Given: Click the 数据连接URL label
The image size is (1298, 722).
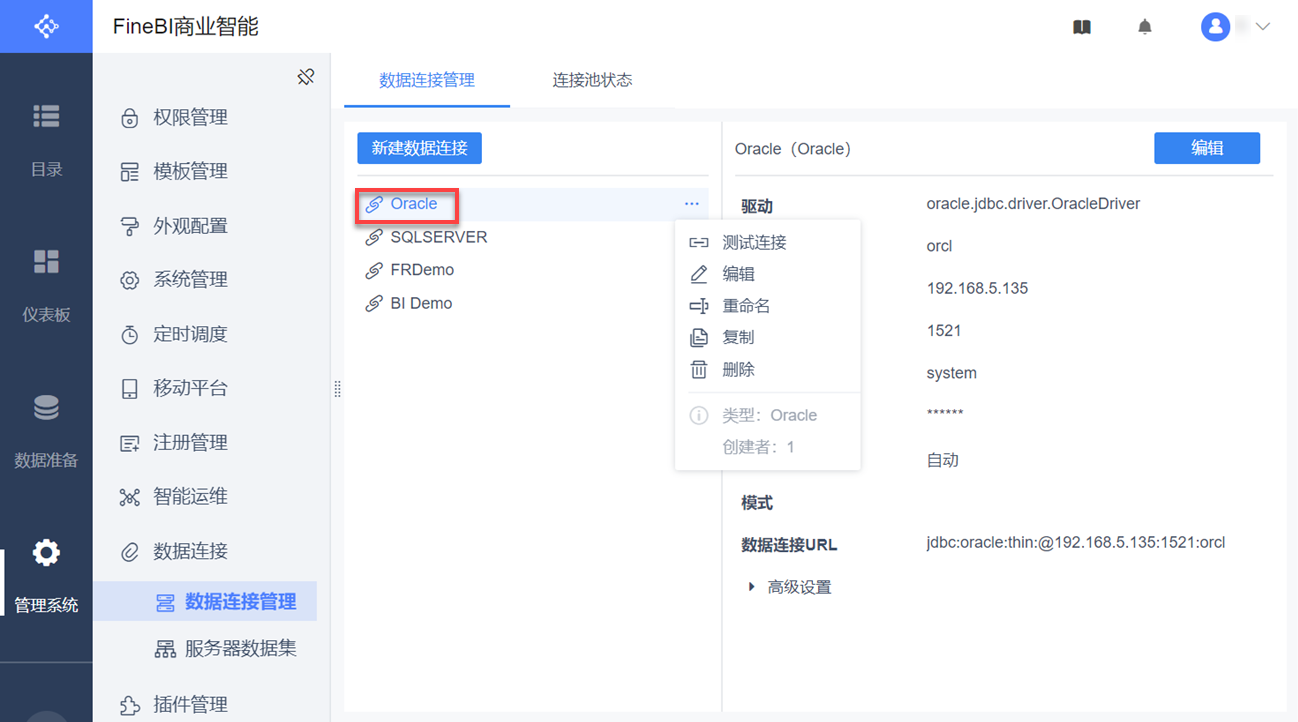Looking at the screenshot, I should point(789,545).
